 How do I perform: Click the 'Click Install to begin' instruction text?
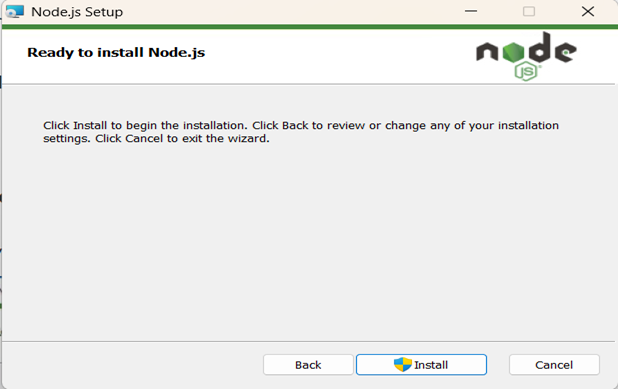(301, 132)
